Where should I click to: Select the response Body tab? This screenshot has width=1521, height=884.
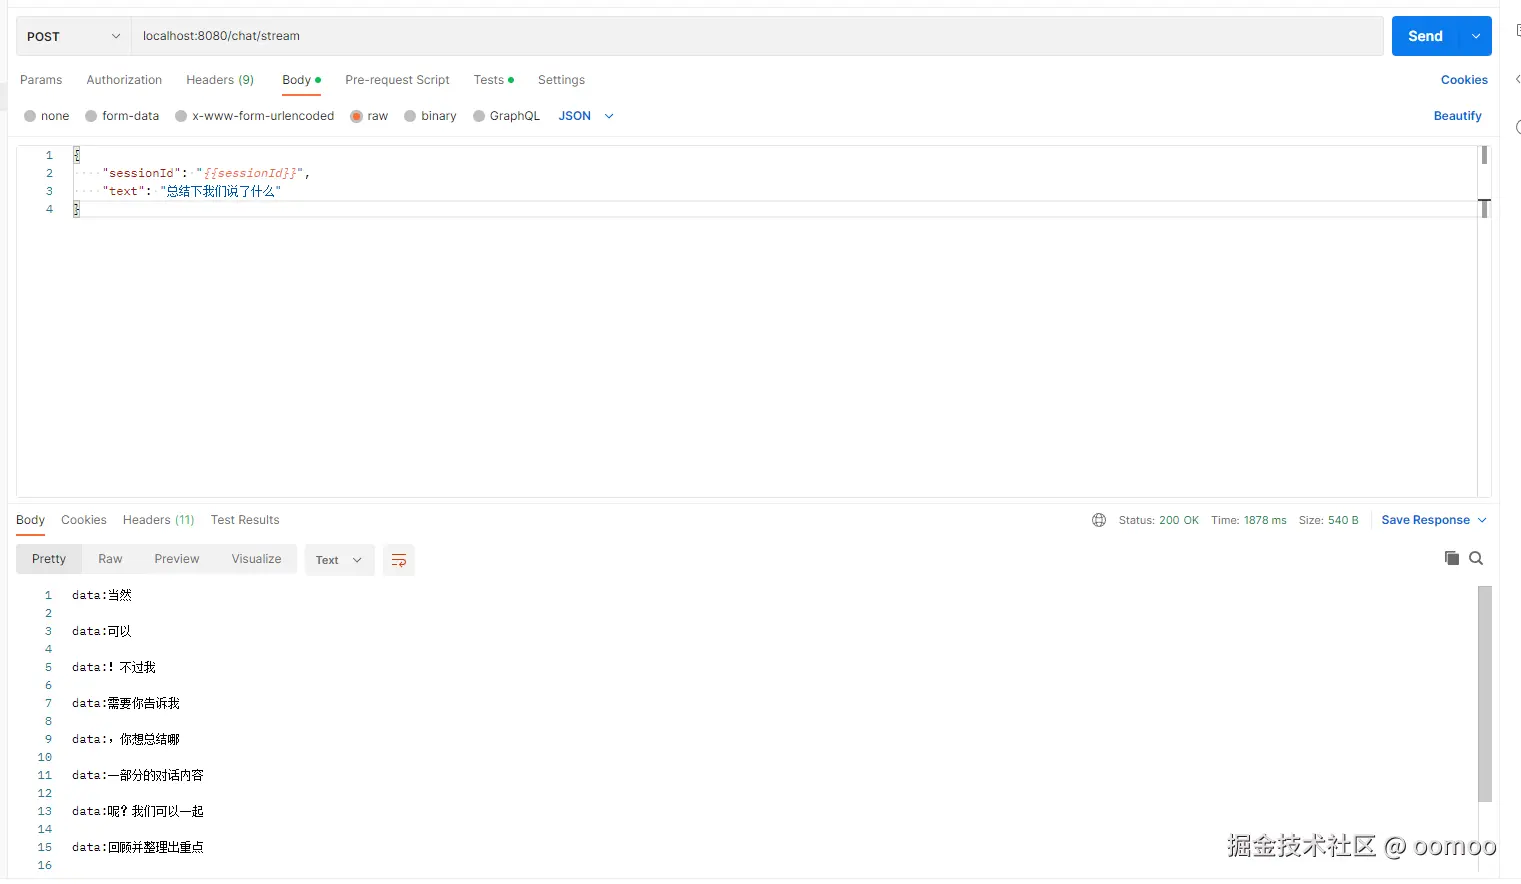click(30, 520)
